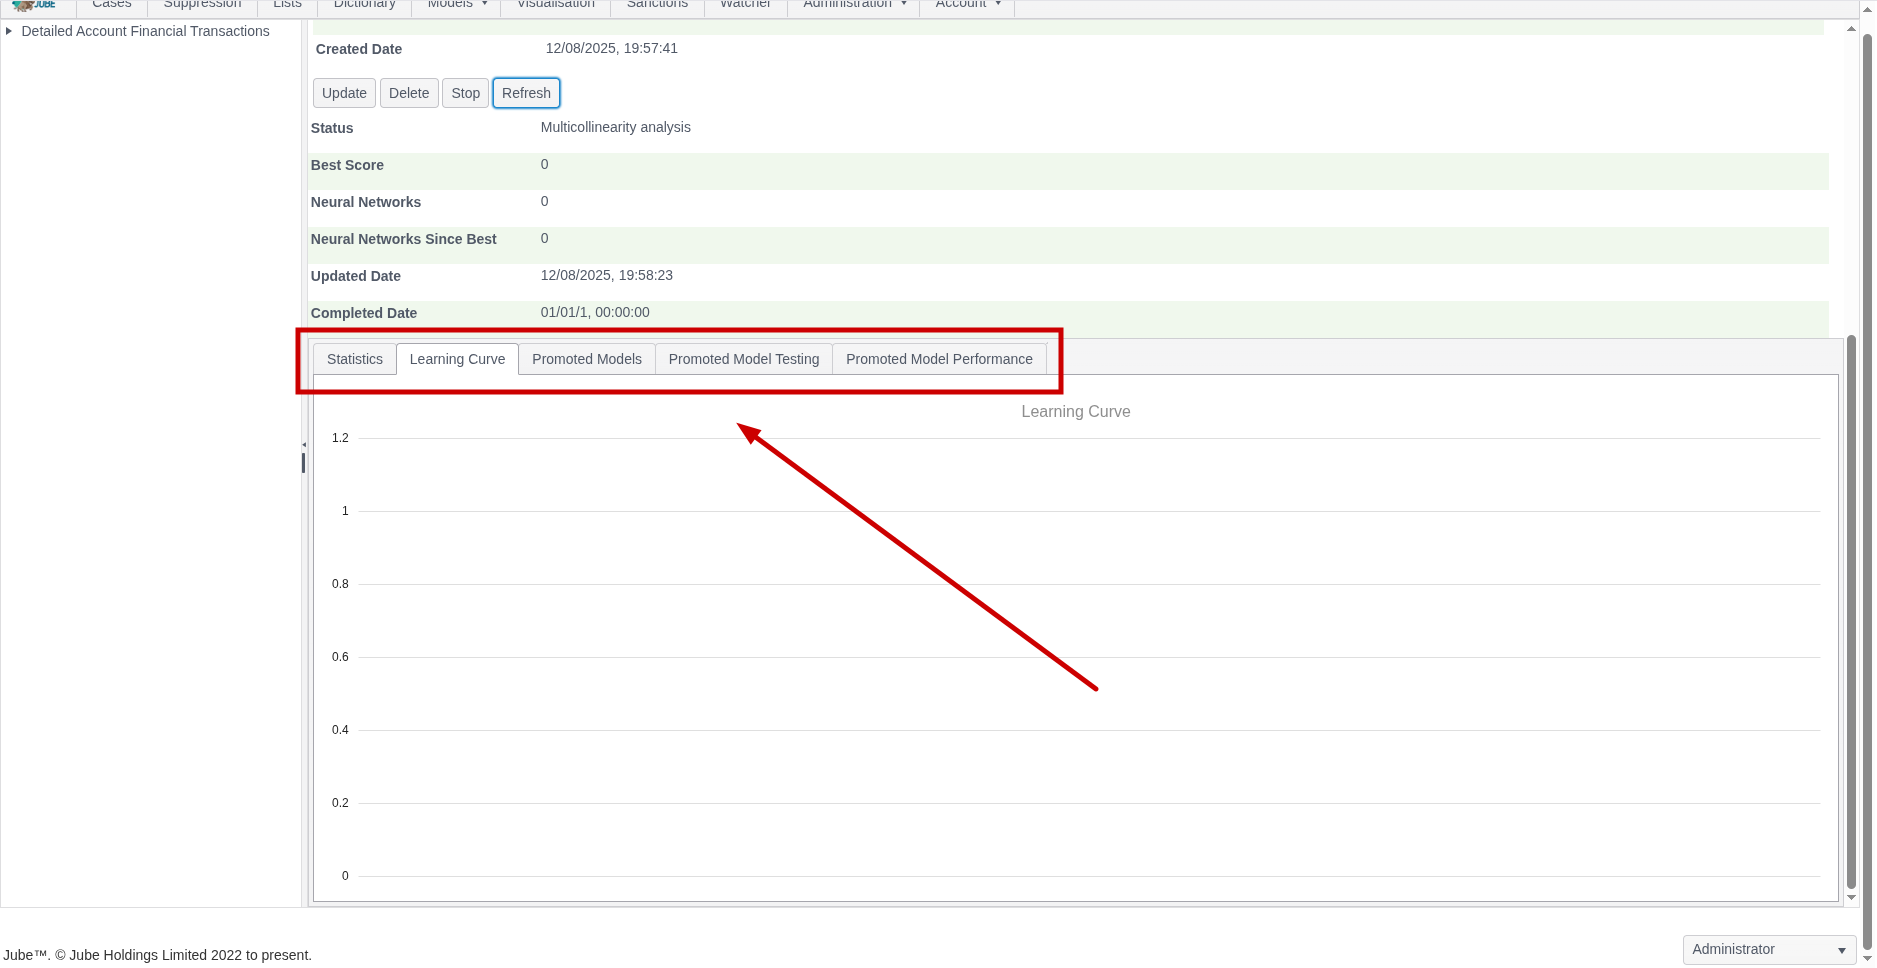Open the Visualisation menu
Viewport: 1877px width, 968px height.
click(556, 5)
